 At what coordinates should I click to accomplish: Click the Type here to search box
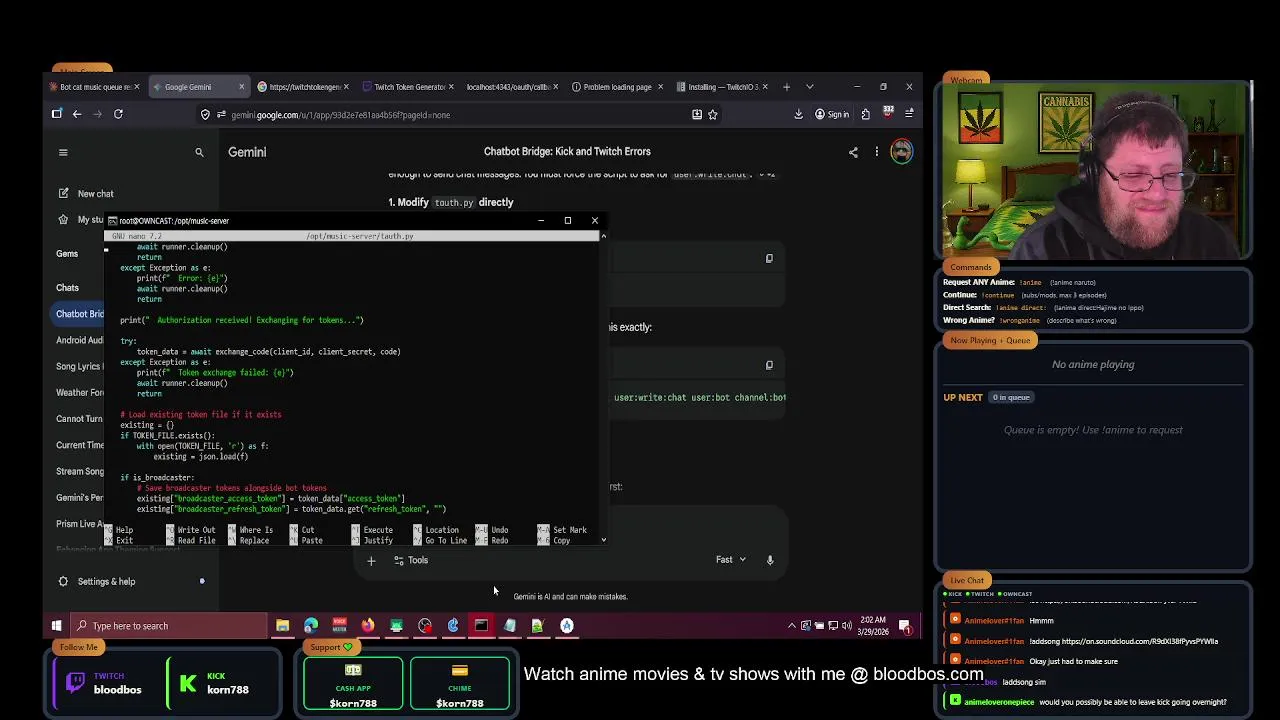click(x=168, y=626)
